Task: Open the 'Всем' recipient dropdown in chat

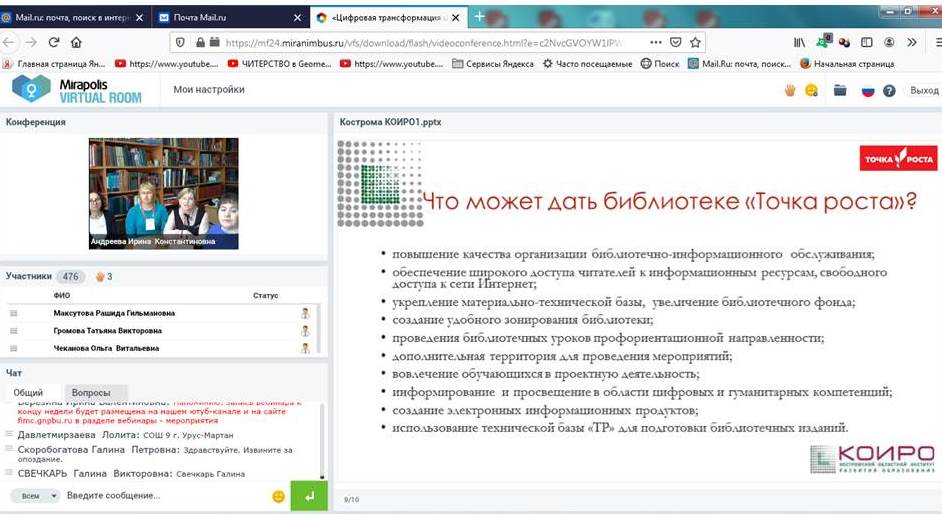Action: [35, 496]
